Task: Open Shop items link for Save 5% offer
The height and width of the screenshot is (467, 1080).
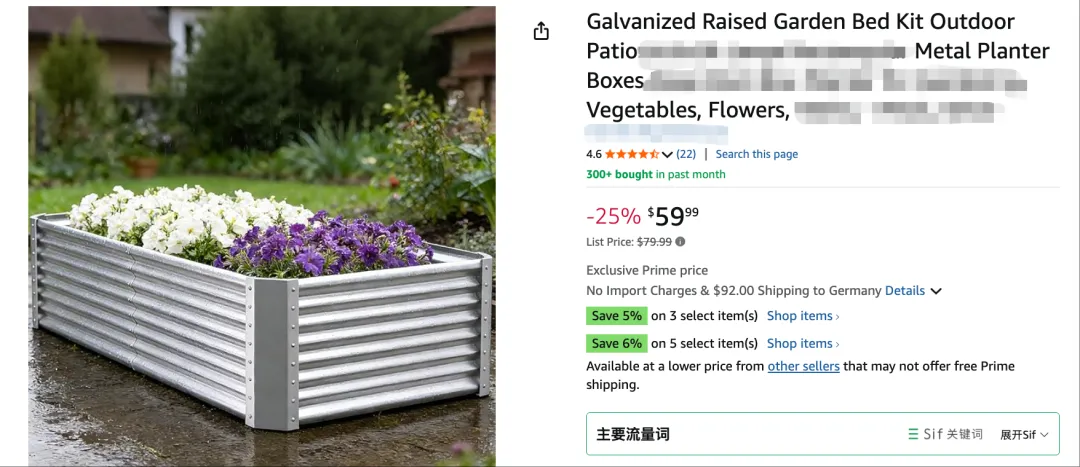Action: (802, 316)
